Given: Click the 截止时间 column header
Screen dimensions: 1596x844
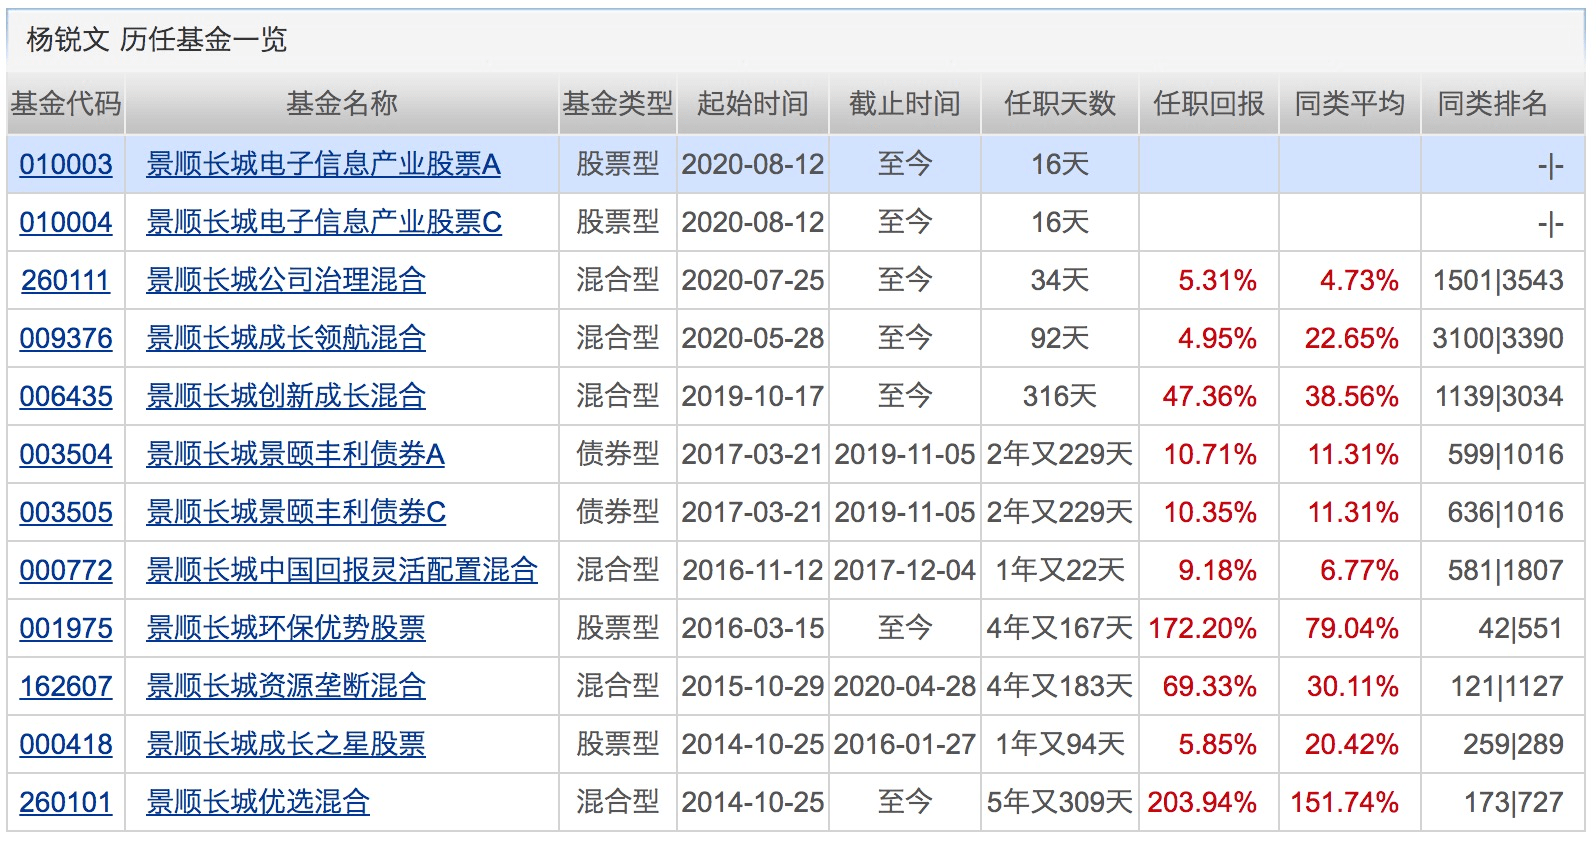Looking at the screenshot, I should point(905,104).
